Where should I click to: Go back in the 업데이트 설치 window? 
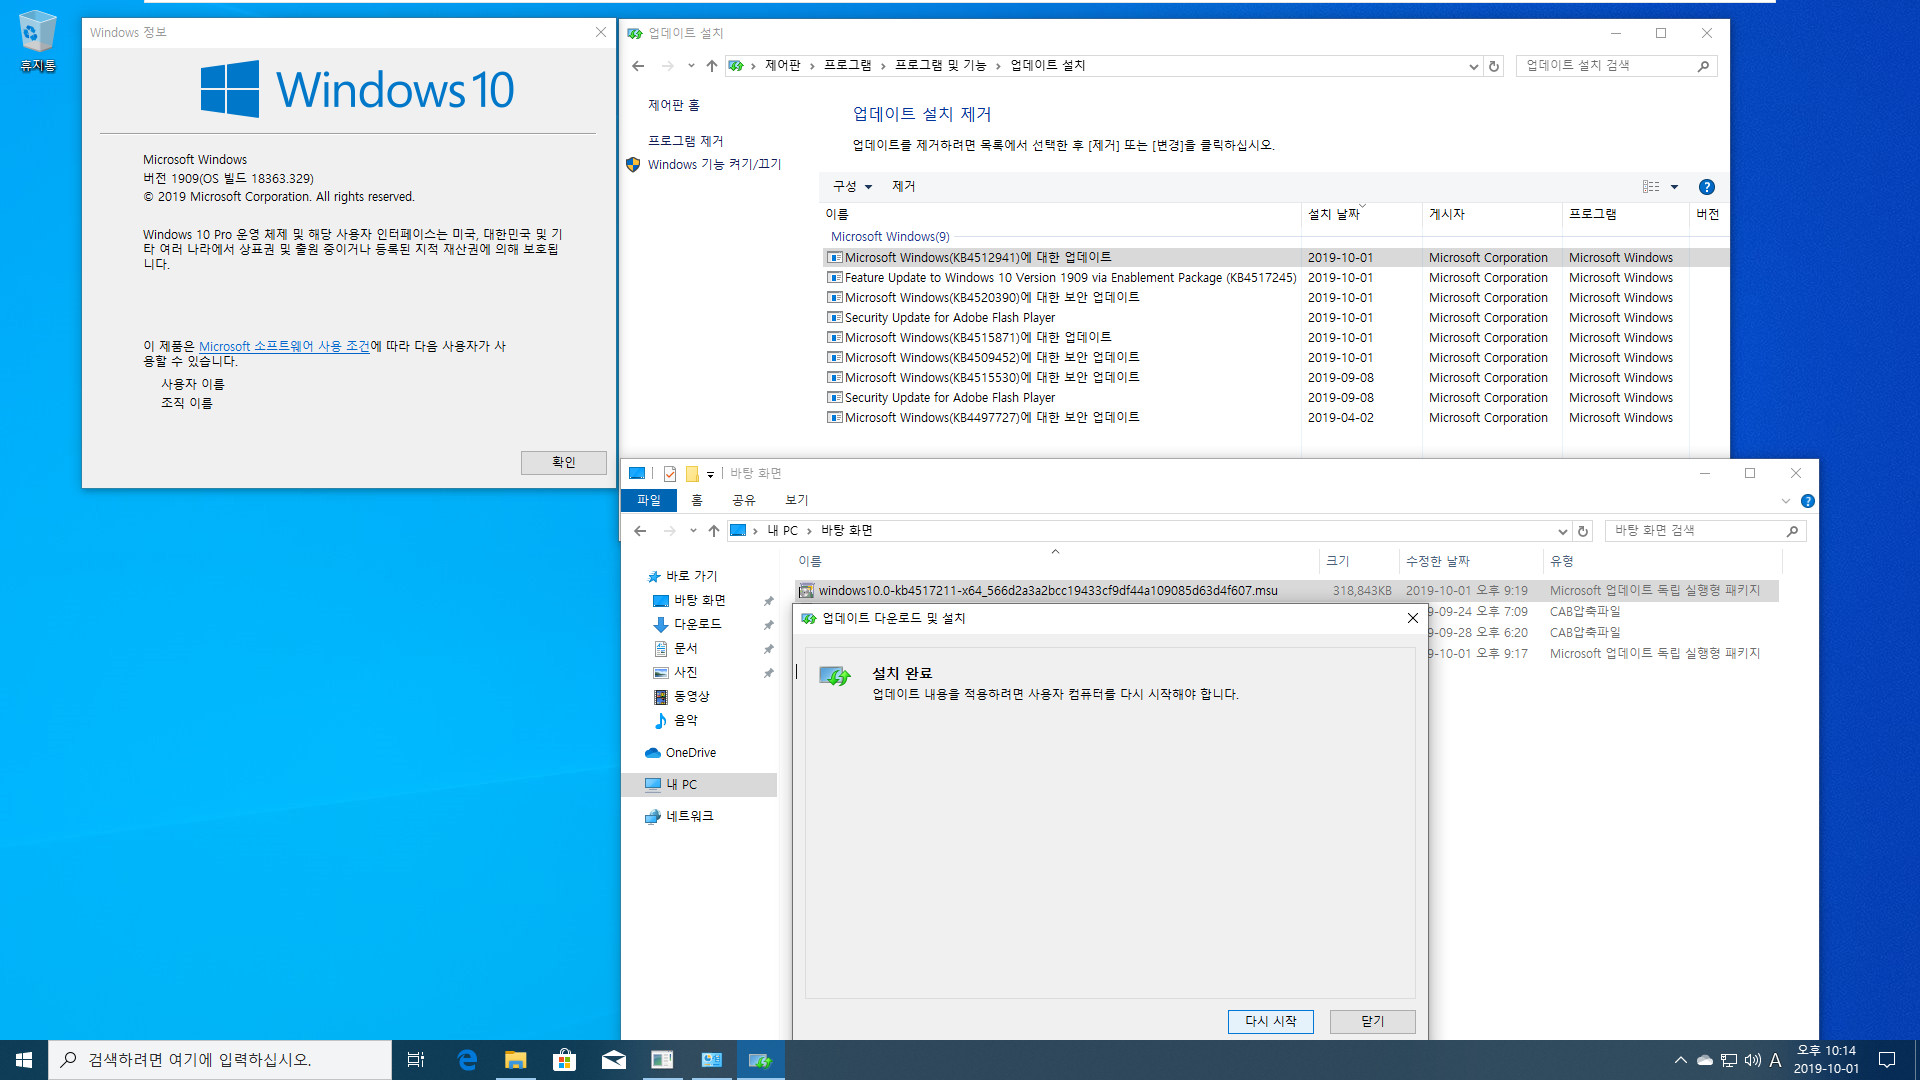(x=638, y=66)
